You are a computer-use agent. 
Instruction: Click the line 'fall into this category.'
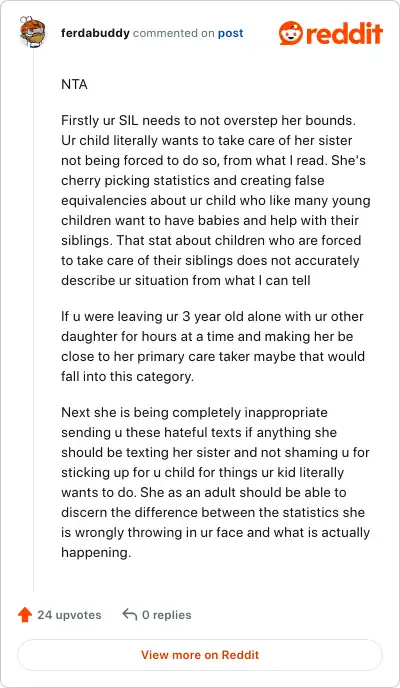coord(127,376)
